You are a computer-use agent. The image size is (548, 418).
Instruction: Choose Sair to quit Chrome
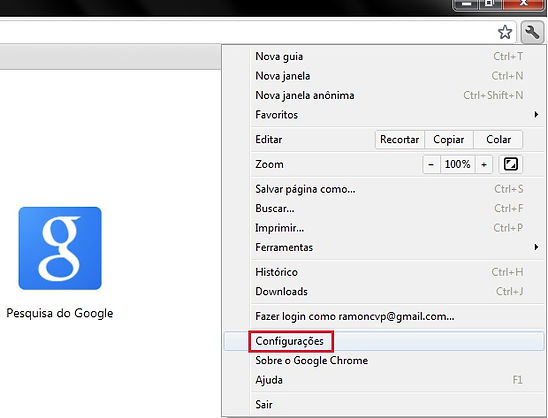384,405
